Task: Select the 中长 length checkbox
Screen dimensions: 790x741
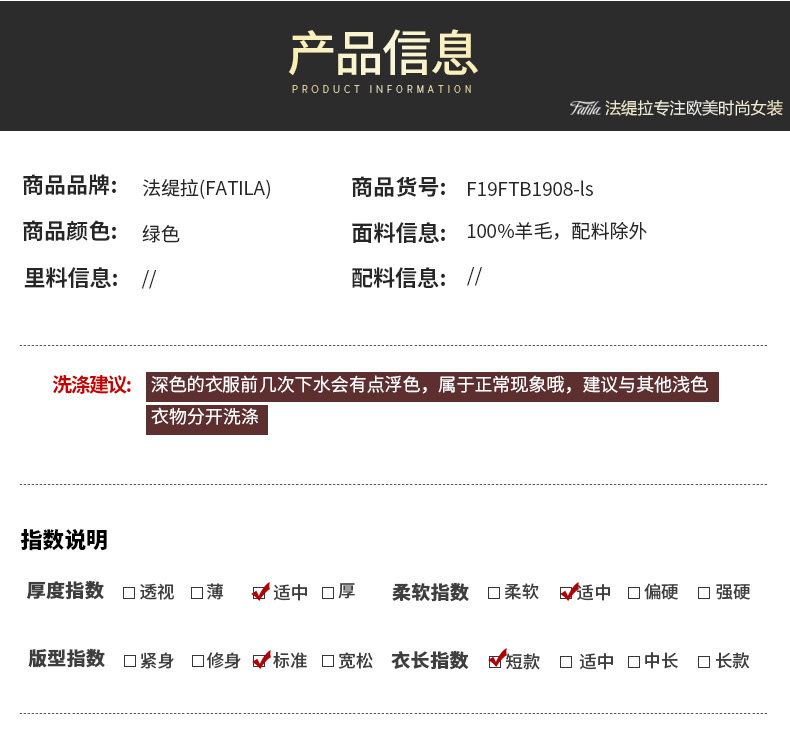Action: click(634, 661)
